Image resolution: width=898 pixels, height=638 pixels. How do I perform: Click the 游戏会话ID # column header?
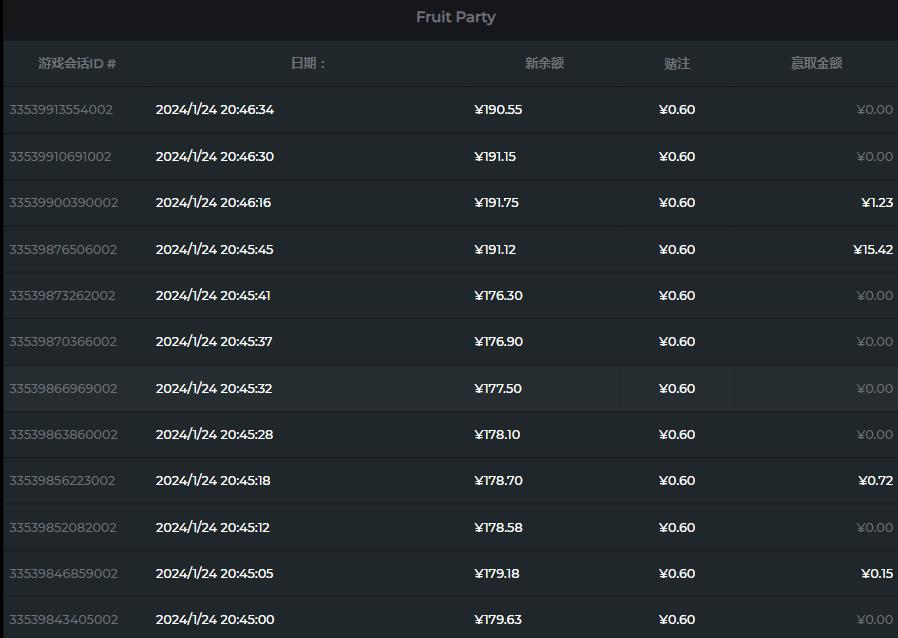77,64
